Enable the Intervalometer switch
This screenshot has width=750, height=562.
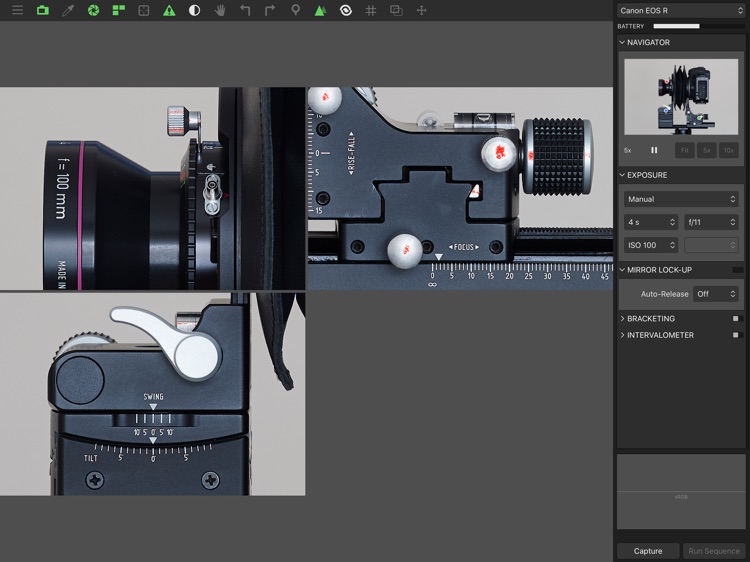(736, 335)
